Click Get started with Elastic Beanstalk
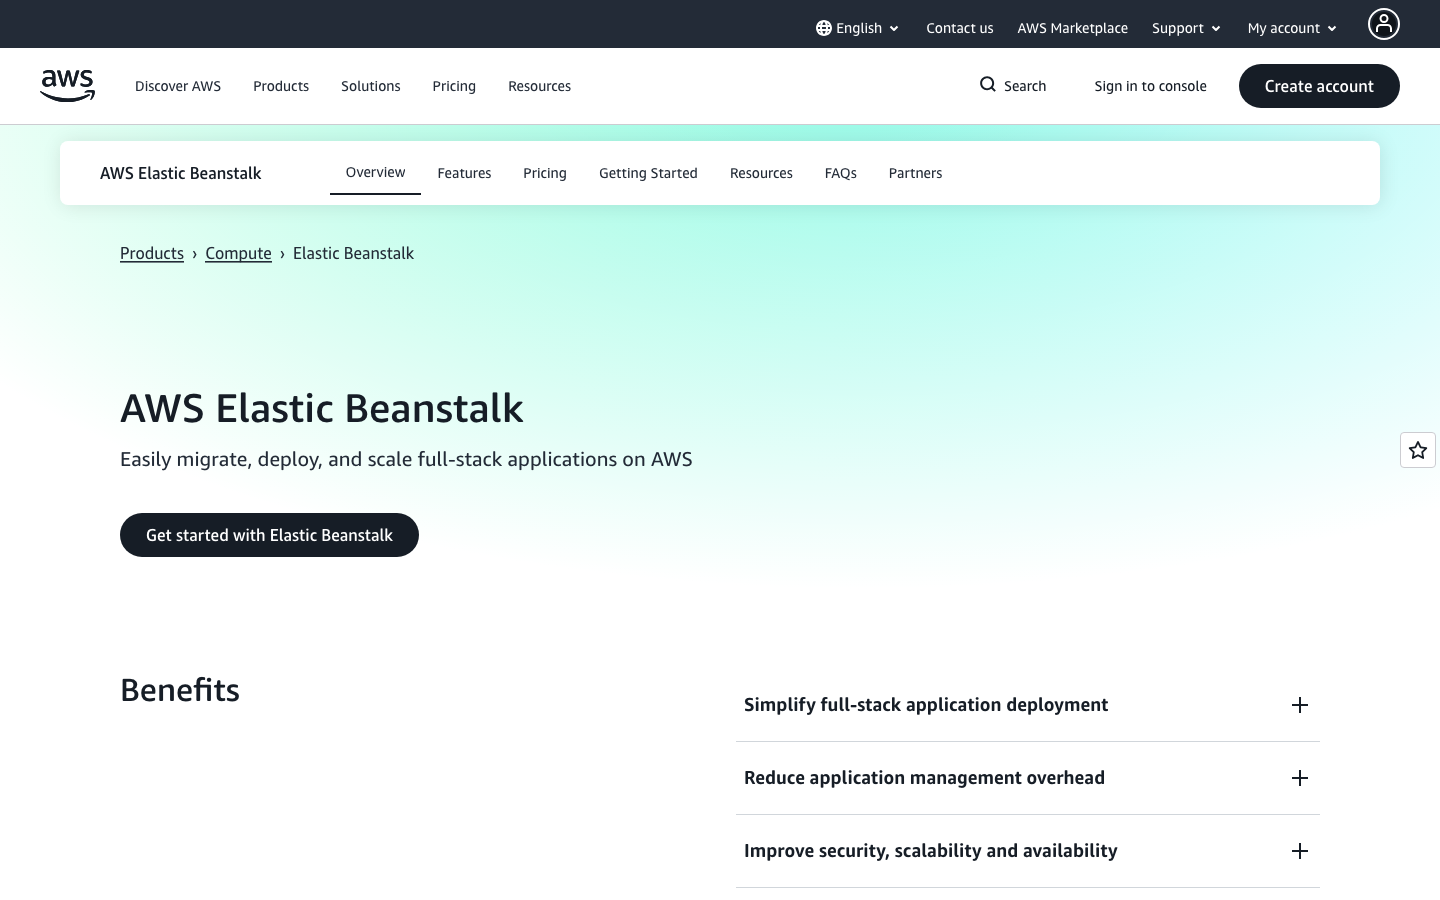This screenshot has width=1440, height=900. tap(269, 535)
